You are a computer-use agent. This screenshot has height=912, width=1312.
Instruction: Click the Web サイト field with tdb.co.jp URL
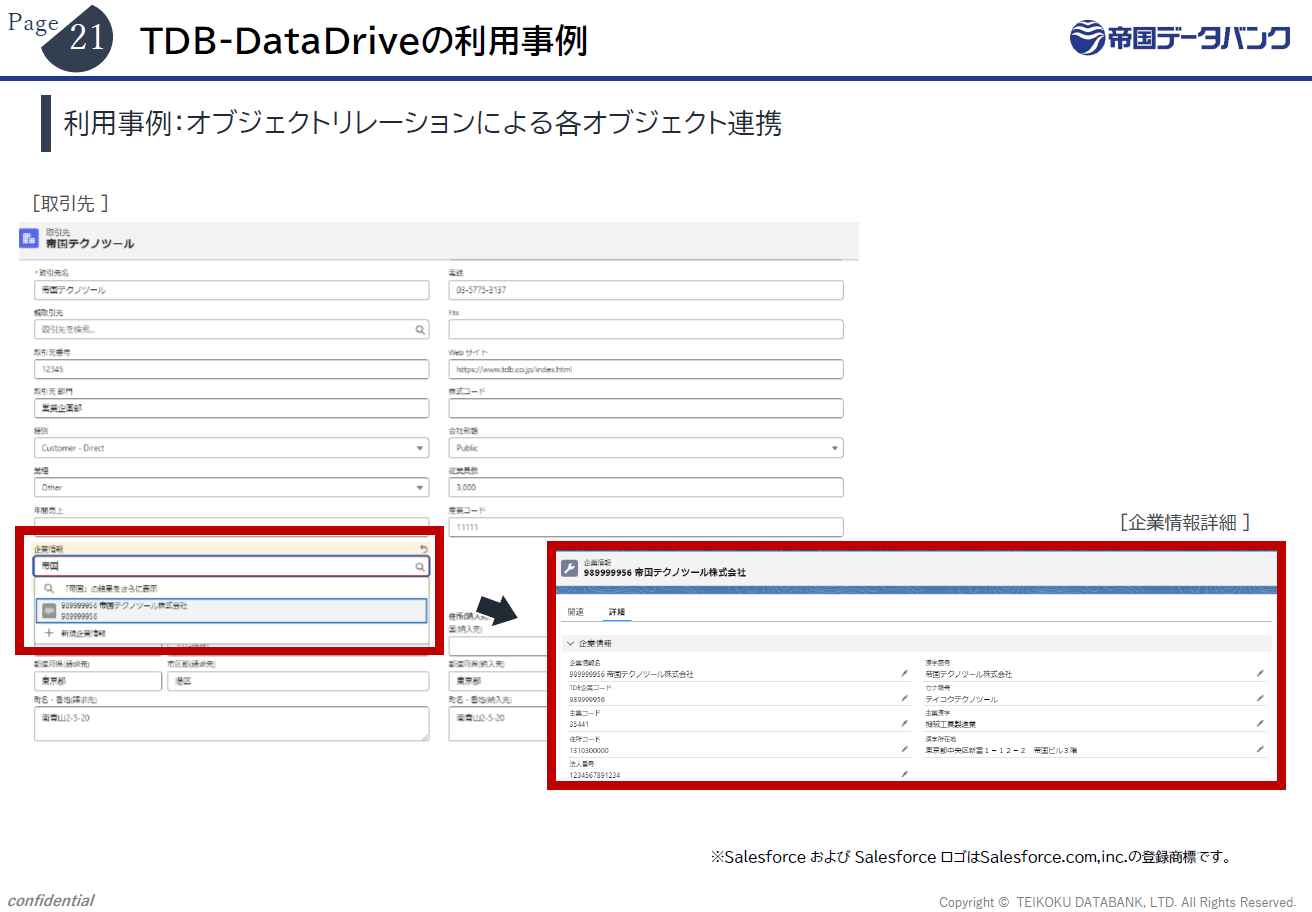(646, 369)
